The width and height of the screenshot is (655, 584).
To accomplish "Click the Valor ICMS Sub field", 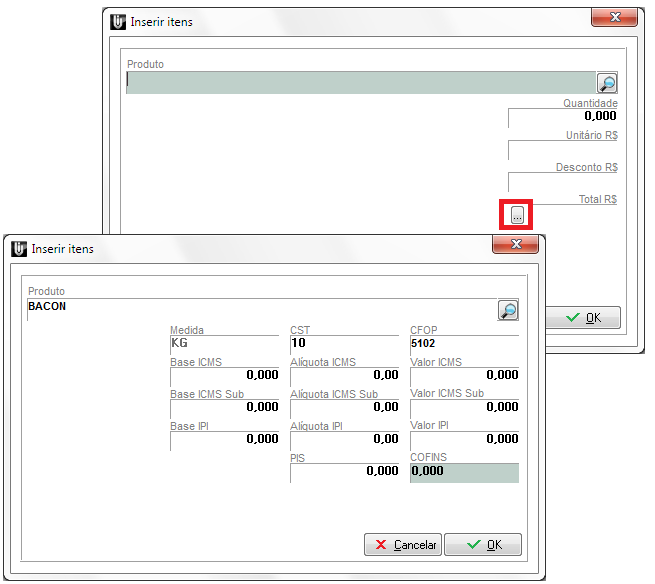I will click(464, 407).
